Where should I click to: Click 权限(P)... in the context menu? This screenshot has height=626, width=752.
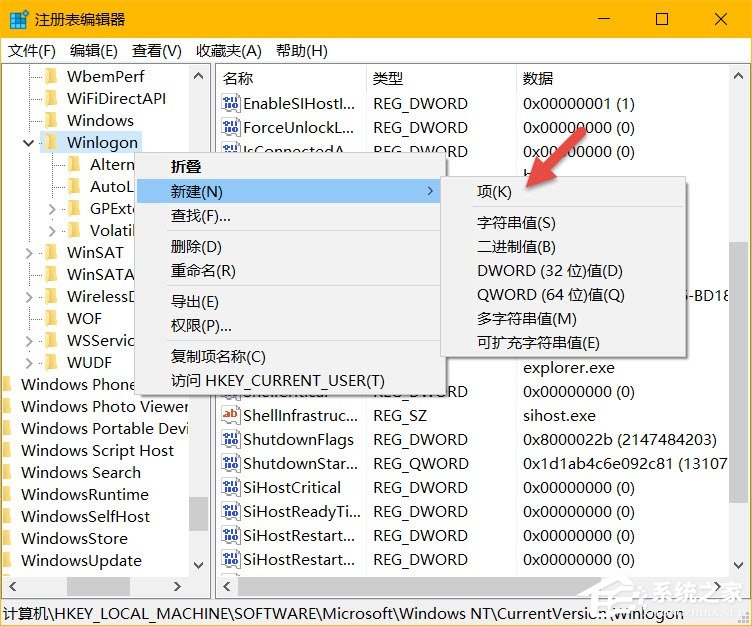pos(201,325)
